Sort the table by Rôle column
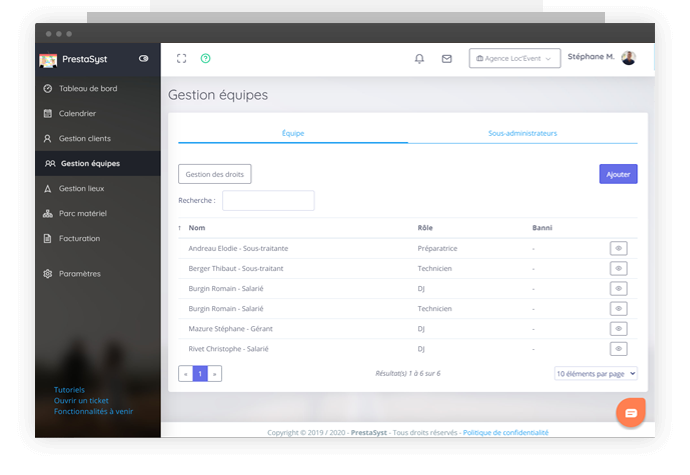This screenshot has height=475, width=690. [x=425, y=228]
